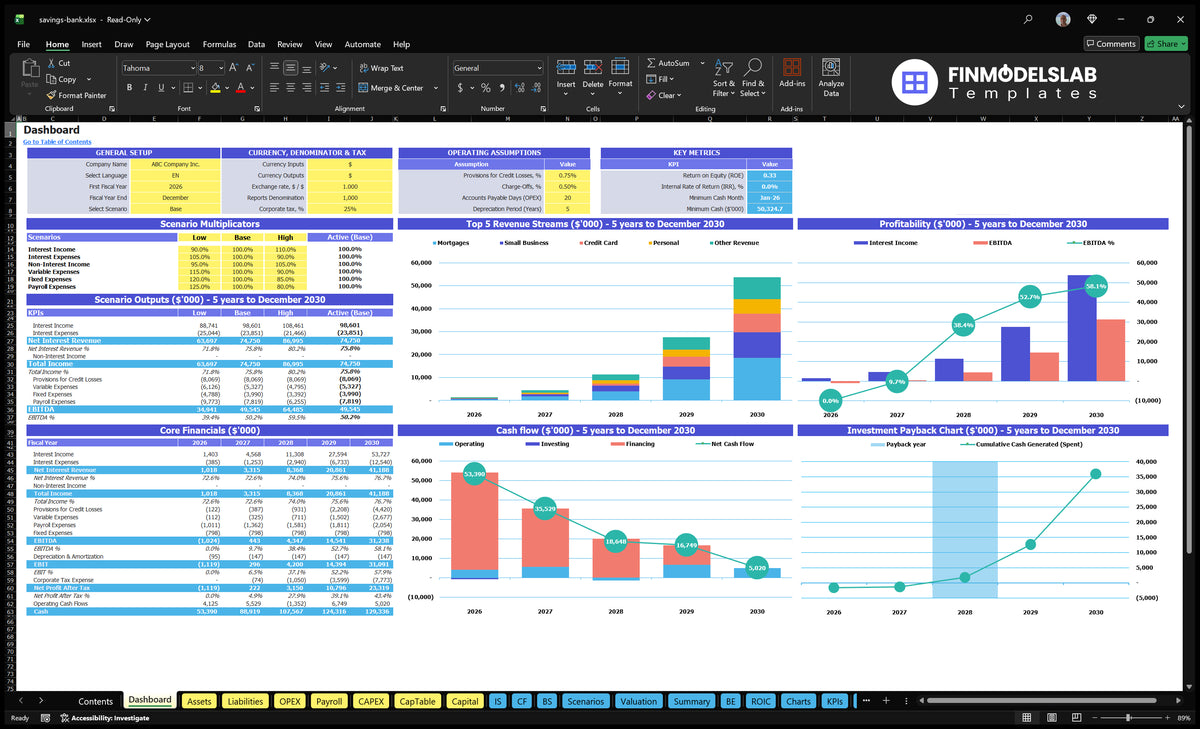This screenshot has width=1200, height=729.
Task: Click AutoSum
Action: tap(667, 63)
